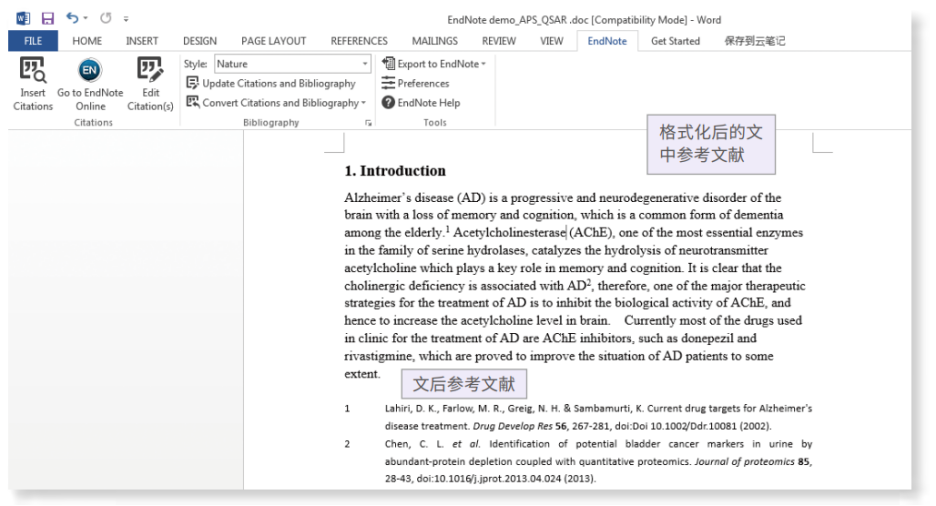Click the word 'rivastigmine' in the paragraph
Screen dimensions: 936x506
(378, 356)
